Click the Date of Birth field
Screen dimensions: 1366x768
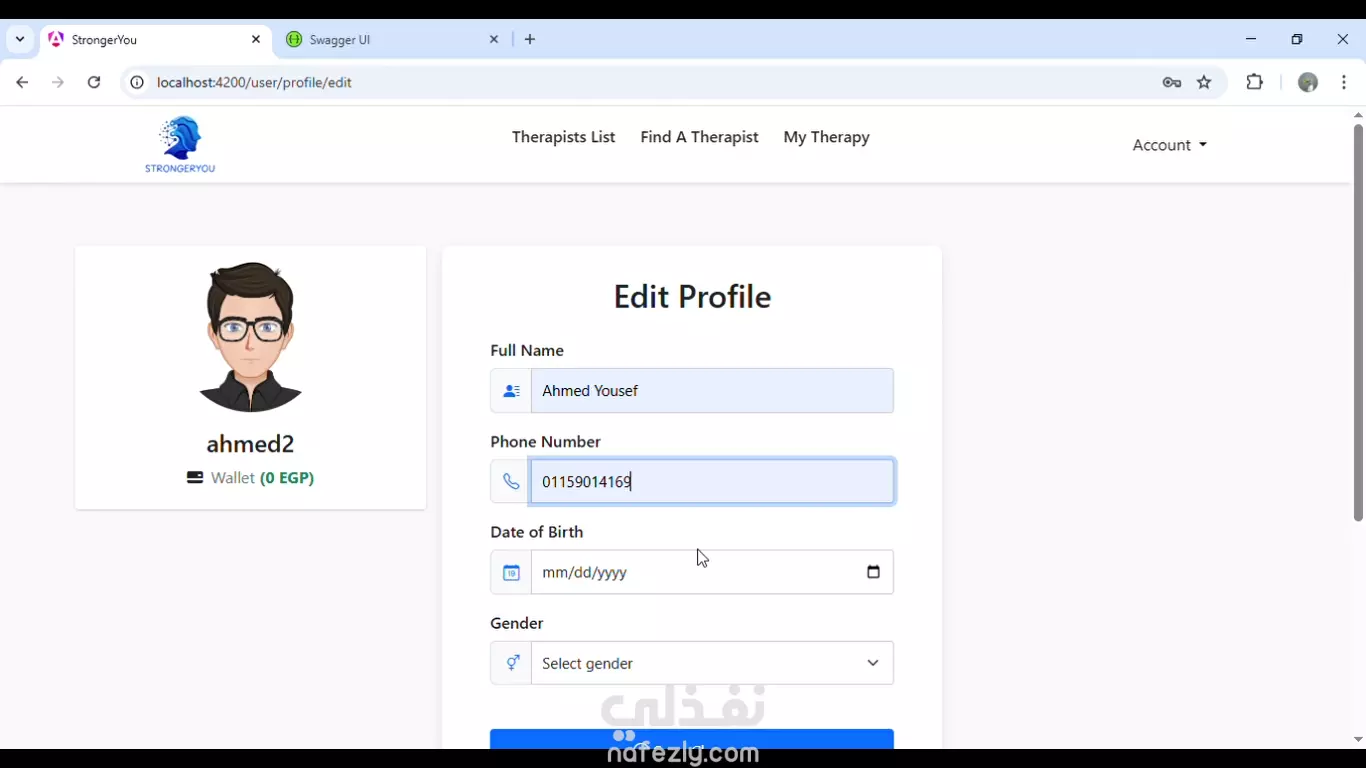712,572
